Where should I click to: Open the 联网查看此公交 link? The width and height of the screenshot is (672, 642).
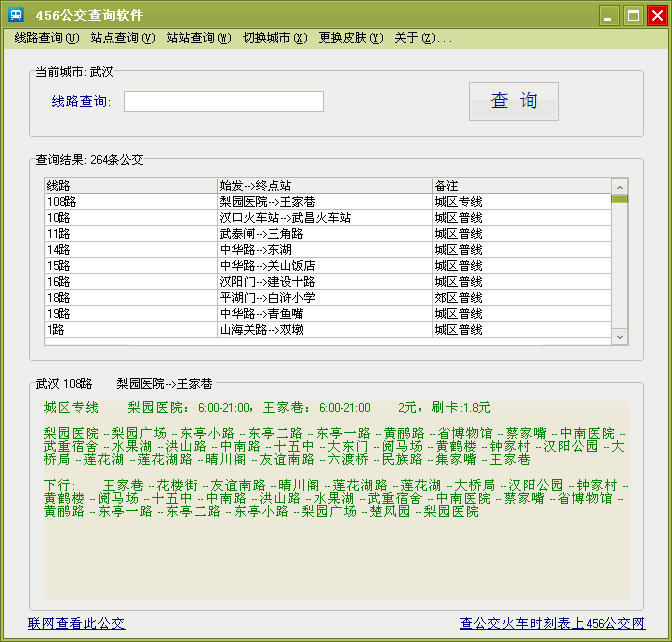tap(76, 623)
